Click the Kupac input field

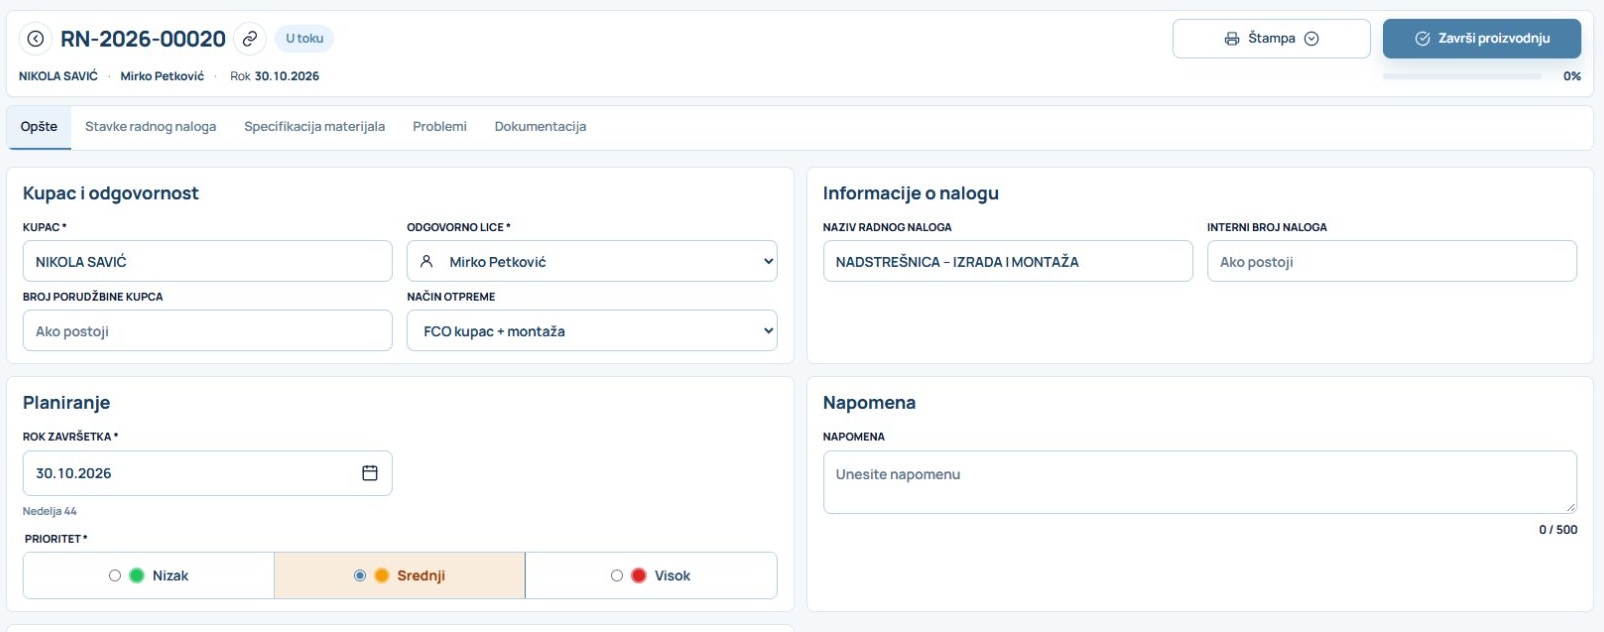tap(208, 261)
